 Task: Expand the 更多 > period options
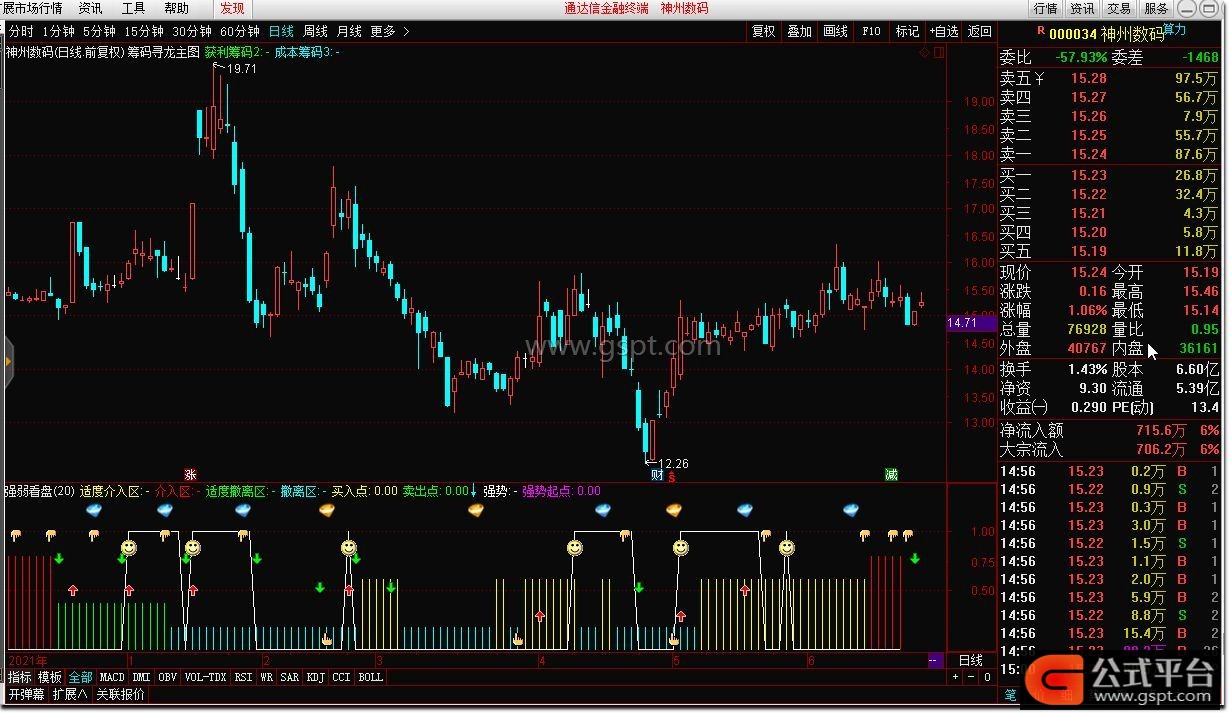pyautogui.click(x=390, y=32)
